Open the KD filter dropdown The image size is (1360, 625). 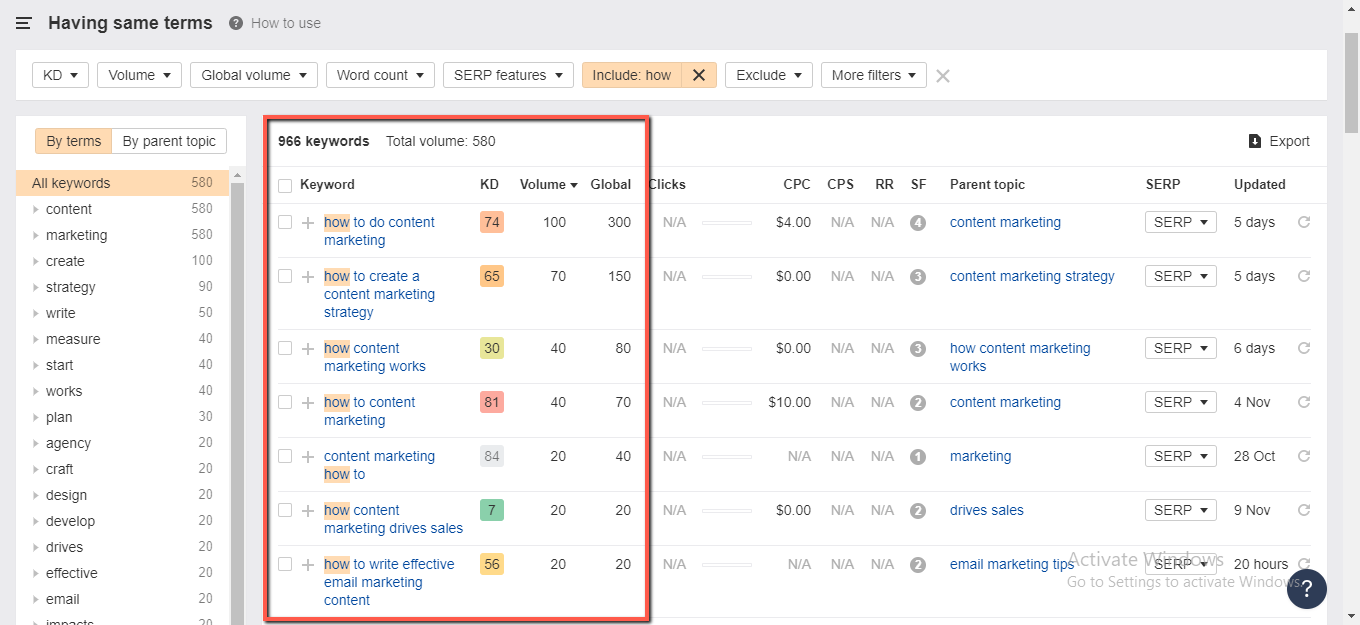point(60,75)
